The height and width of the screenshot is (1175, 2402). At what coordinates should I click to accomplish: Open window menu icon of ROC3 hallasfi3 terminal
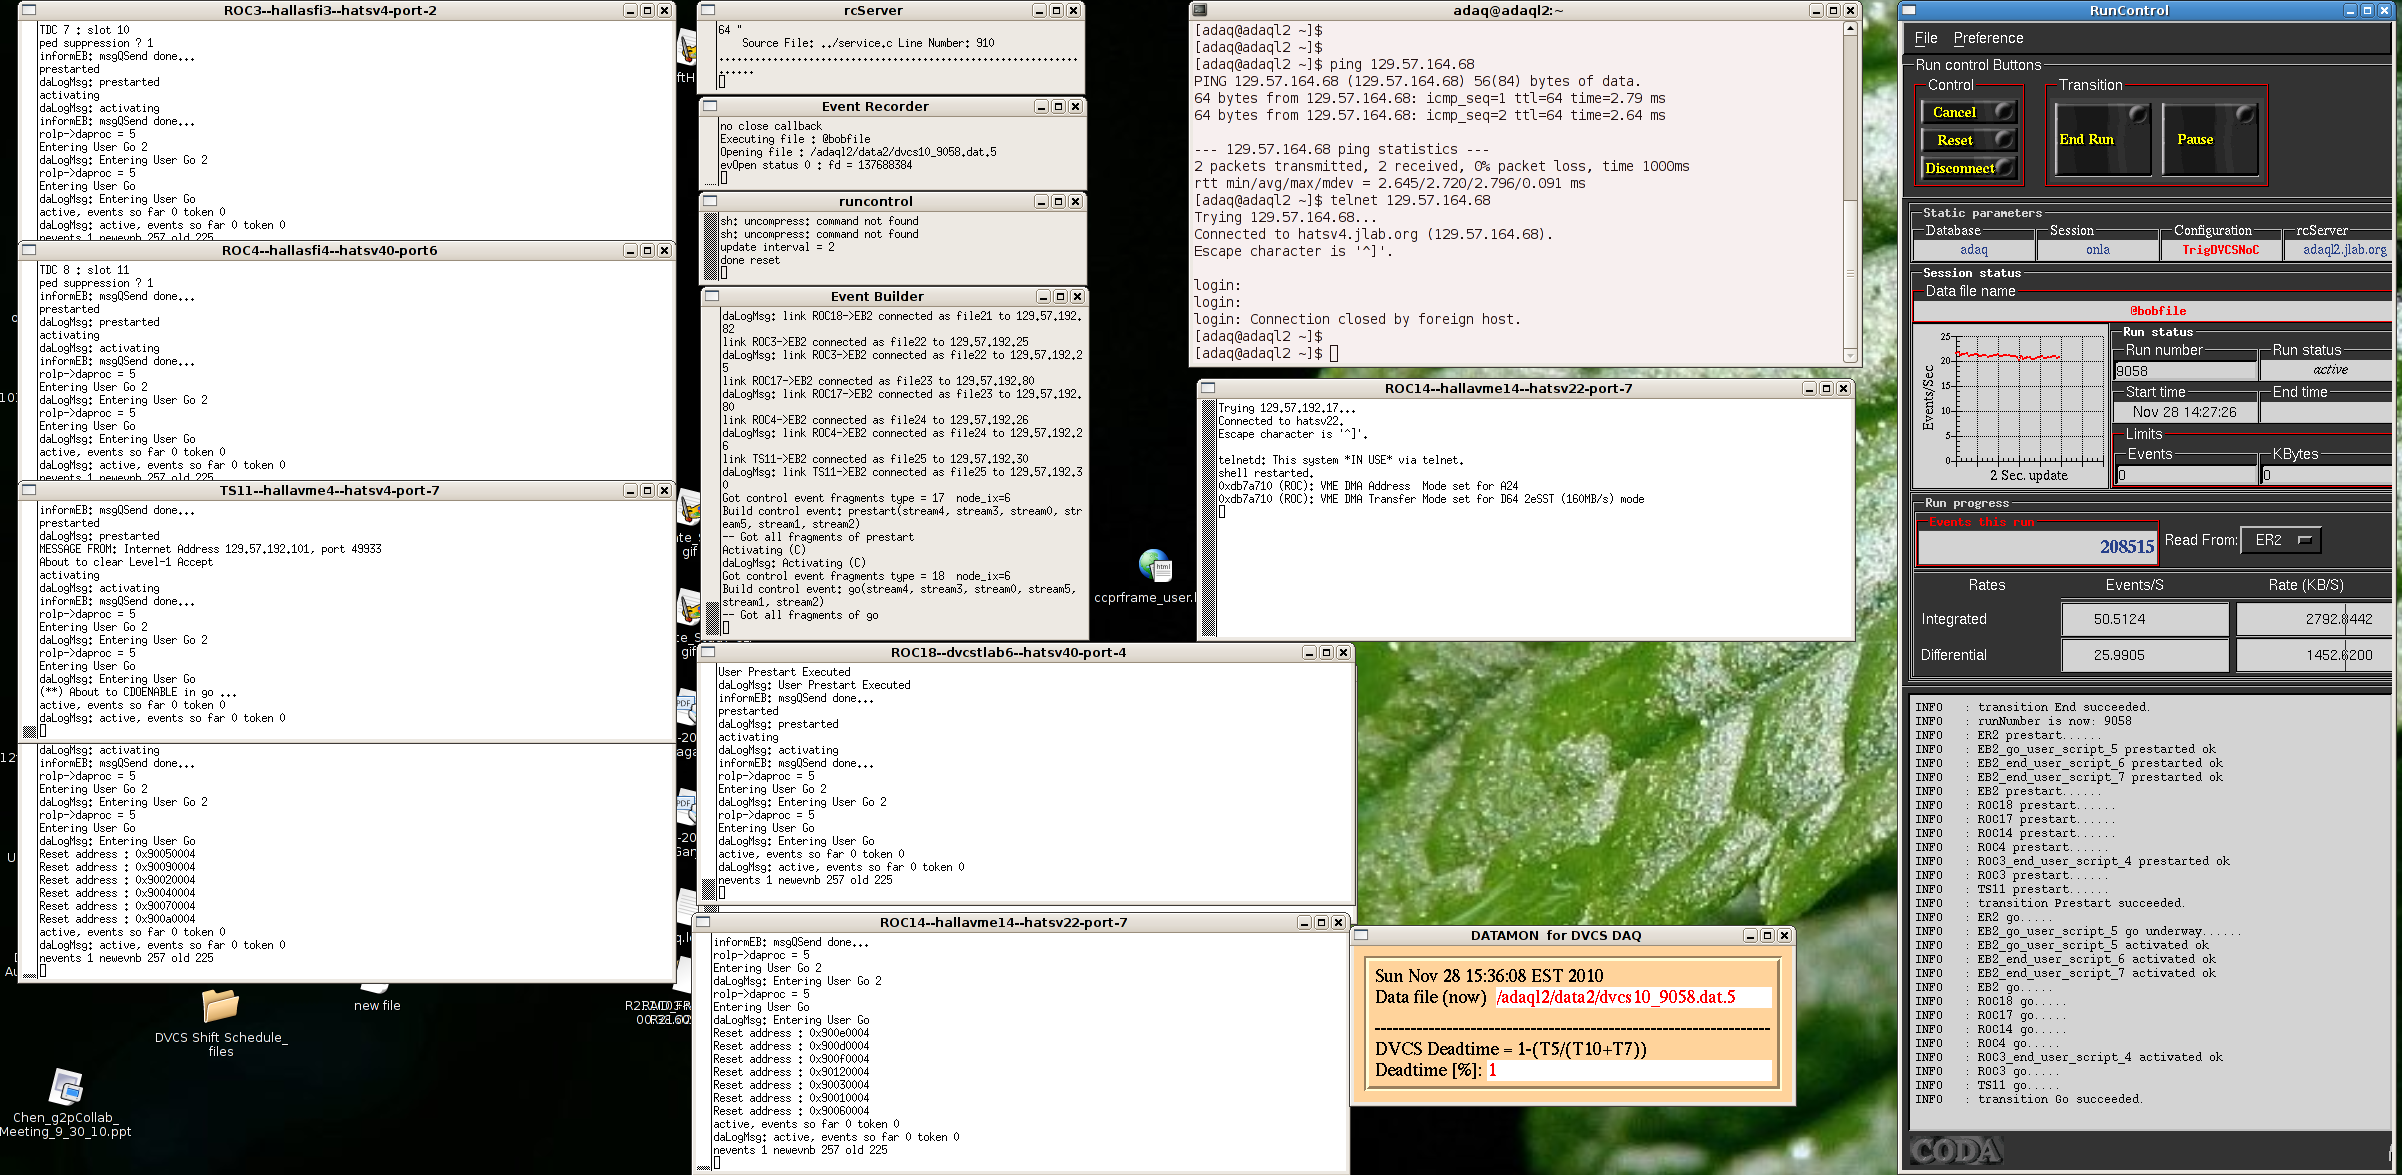click(x=29, y=10)
